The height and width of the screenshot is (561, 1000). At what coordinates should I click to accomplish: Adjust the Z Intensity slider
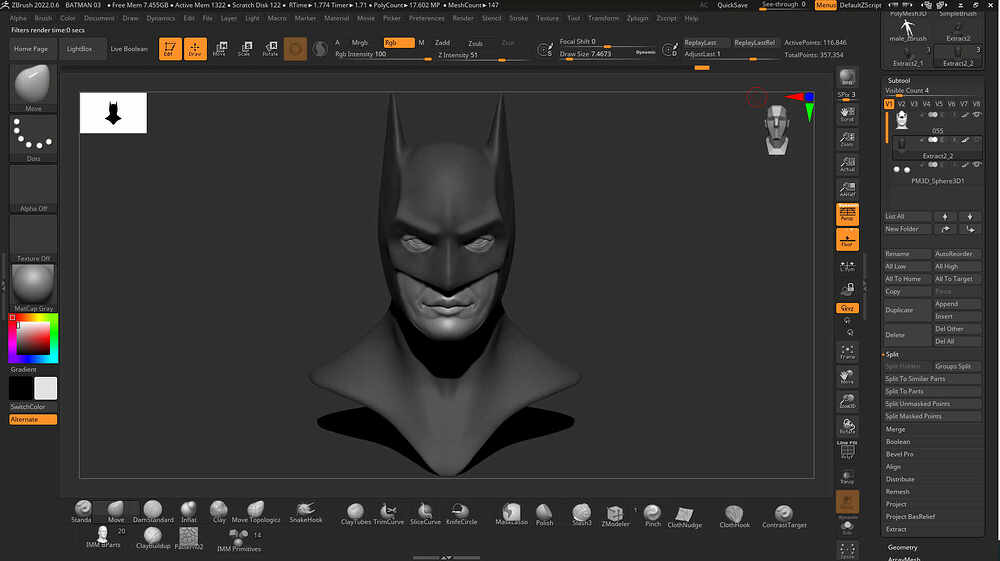482,56
